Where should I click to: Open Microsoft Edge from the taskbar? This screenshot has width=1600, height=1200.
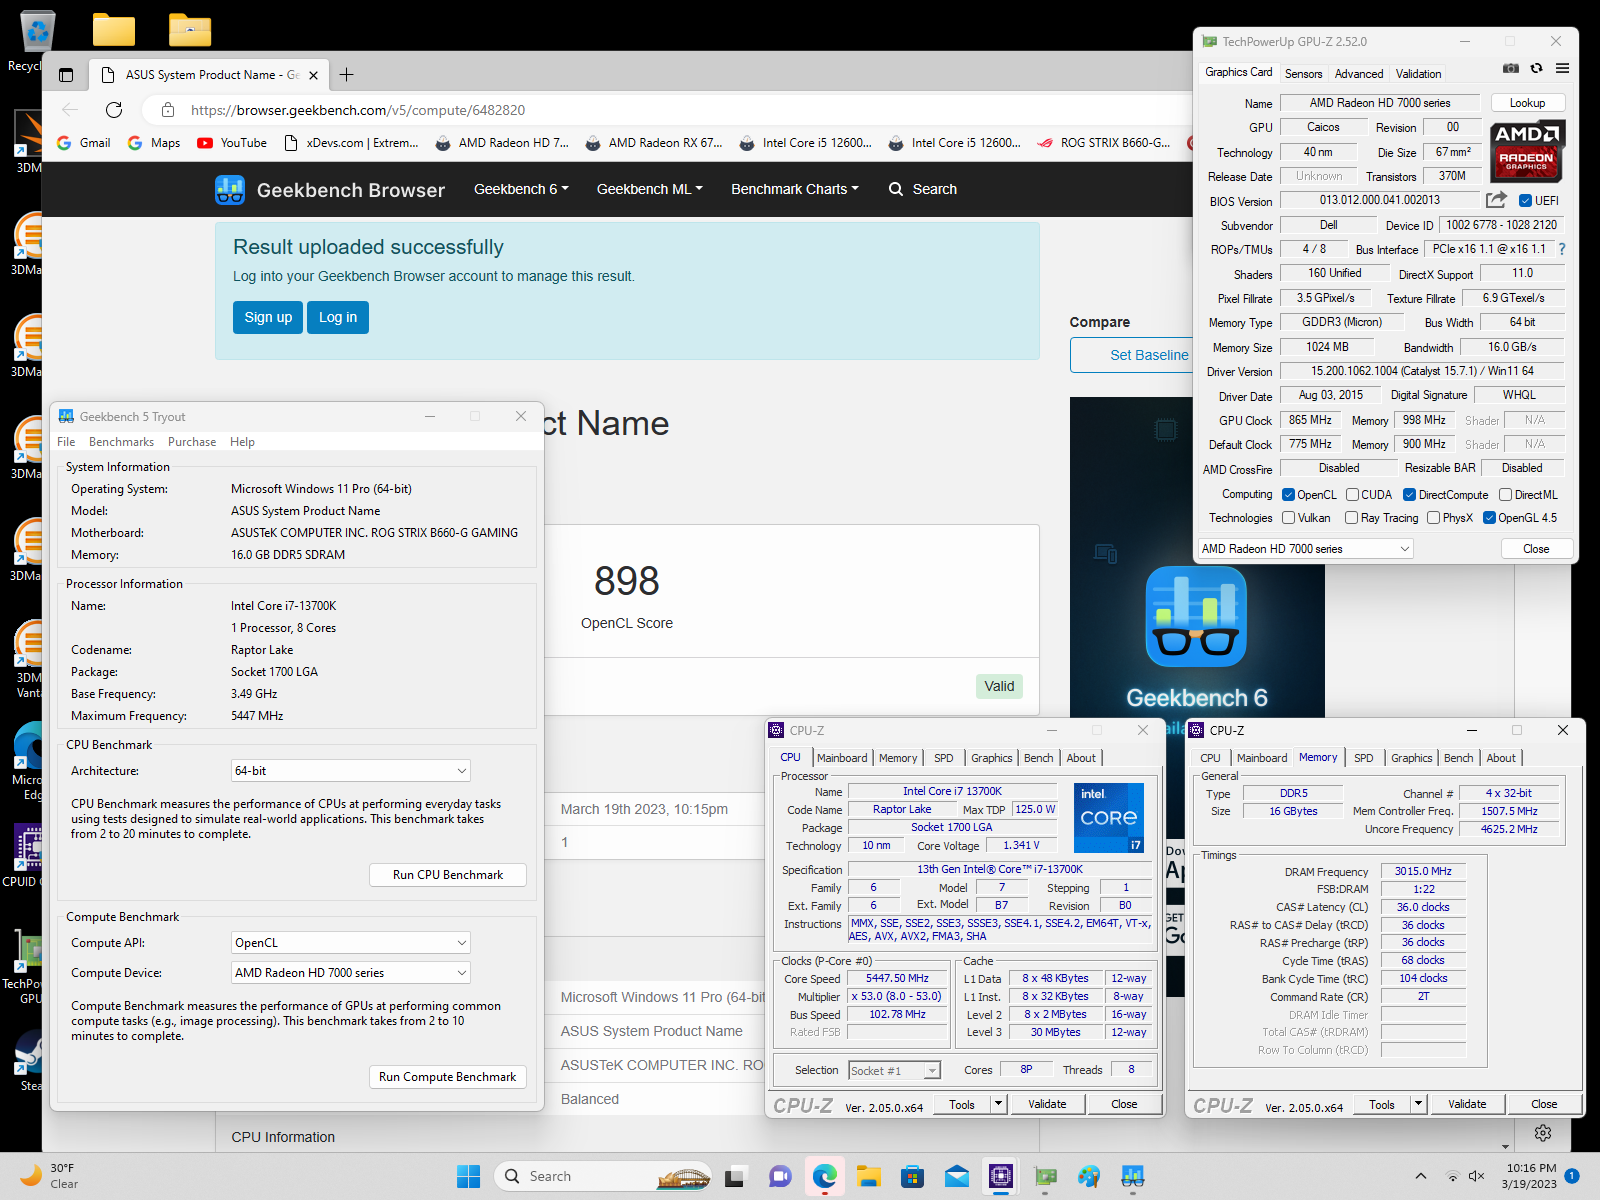coord(824,1176)
